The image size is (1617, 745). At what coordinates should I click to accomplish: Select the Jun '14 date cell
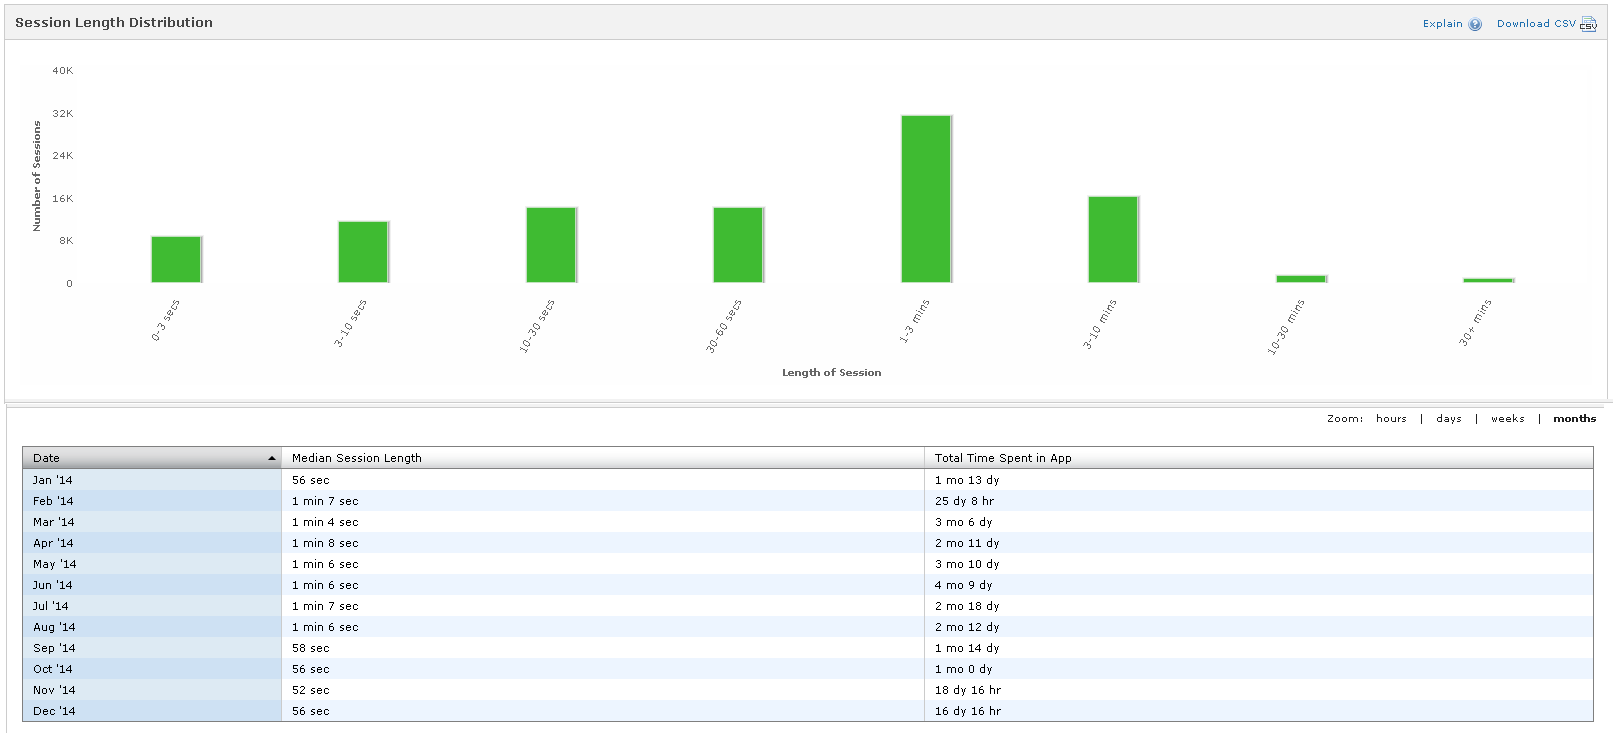(152, 585)
